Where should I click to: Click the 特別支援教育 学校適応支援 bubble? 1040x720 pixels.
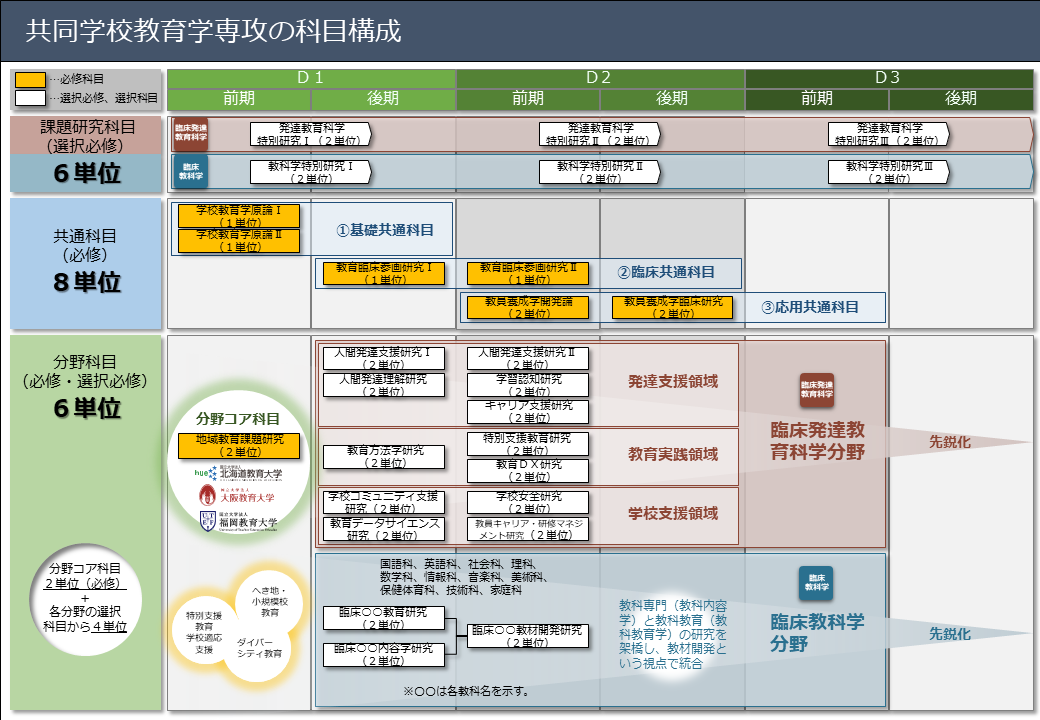204,632
